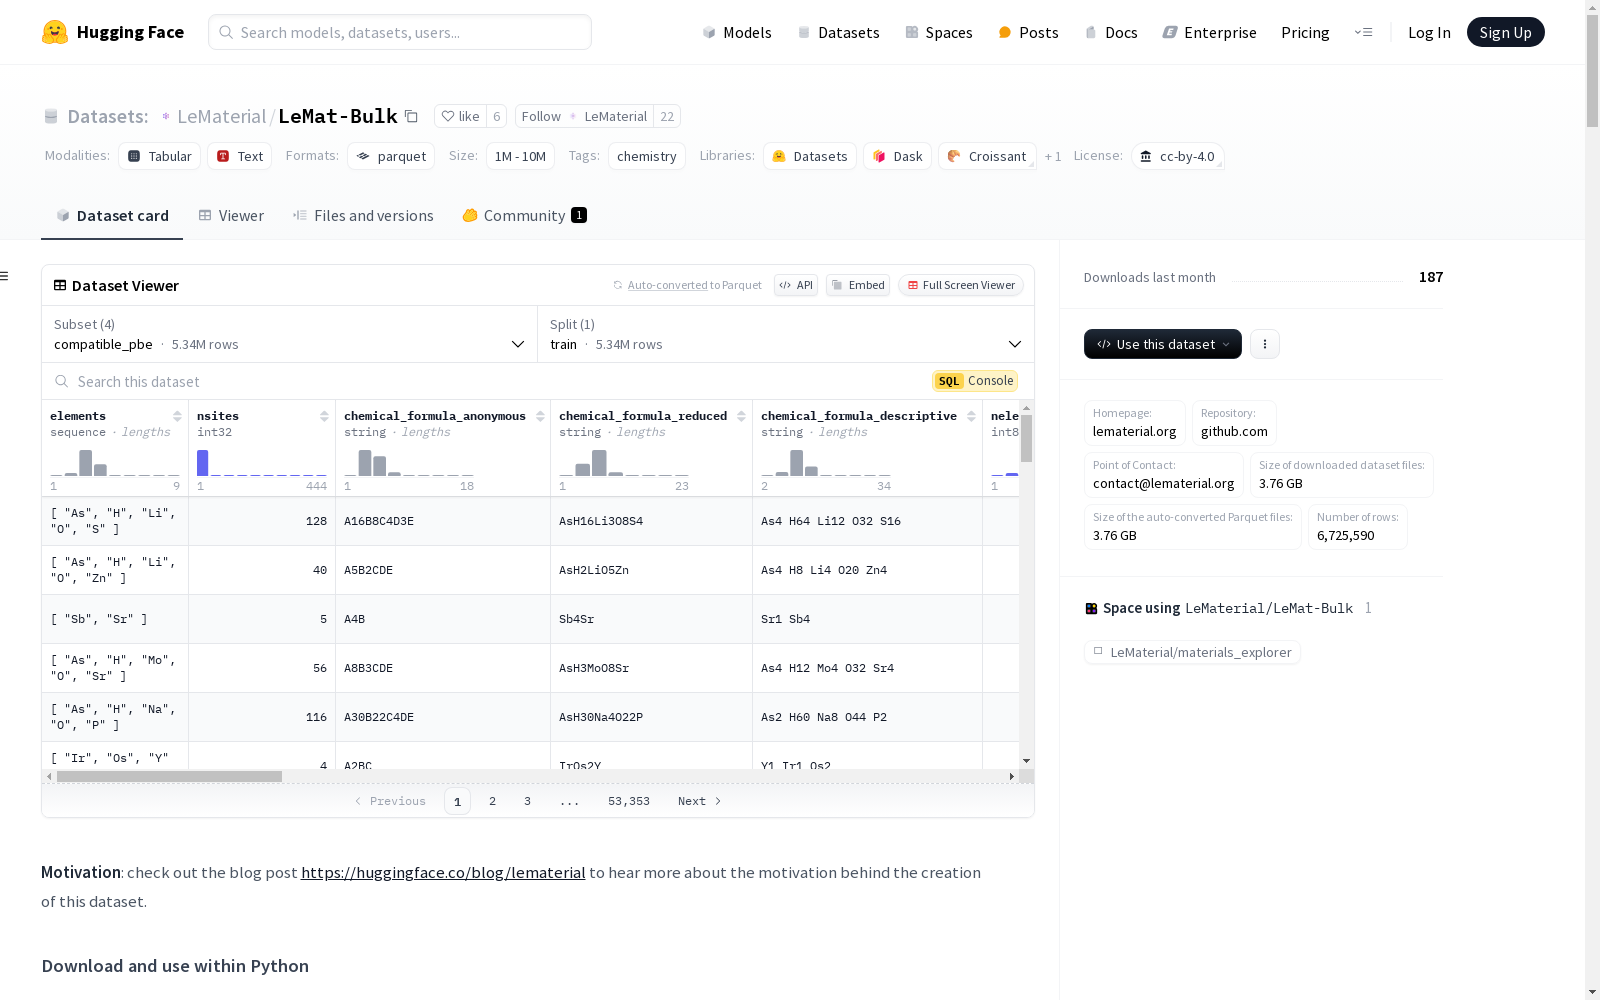Open the Use this dataset dropdown

(x=1163, y=344)
